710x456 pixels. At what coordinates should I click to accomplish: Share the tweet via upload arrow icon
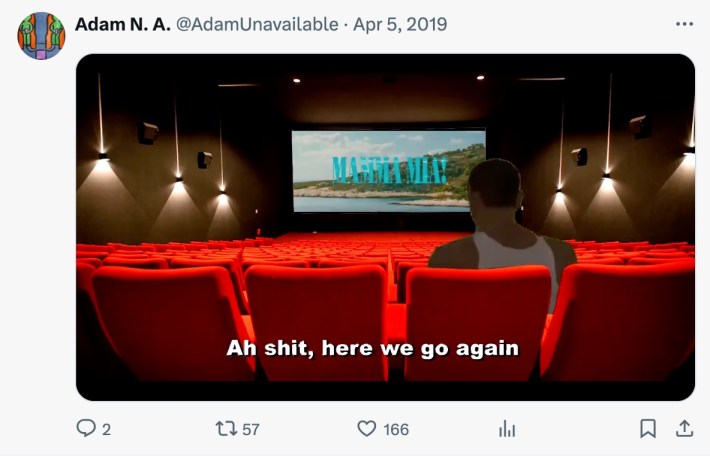click(x=684, y=428)
